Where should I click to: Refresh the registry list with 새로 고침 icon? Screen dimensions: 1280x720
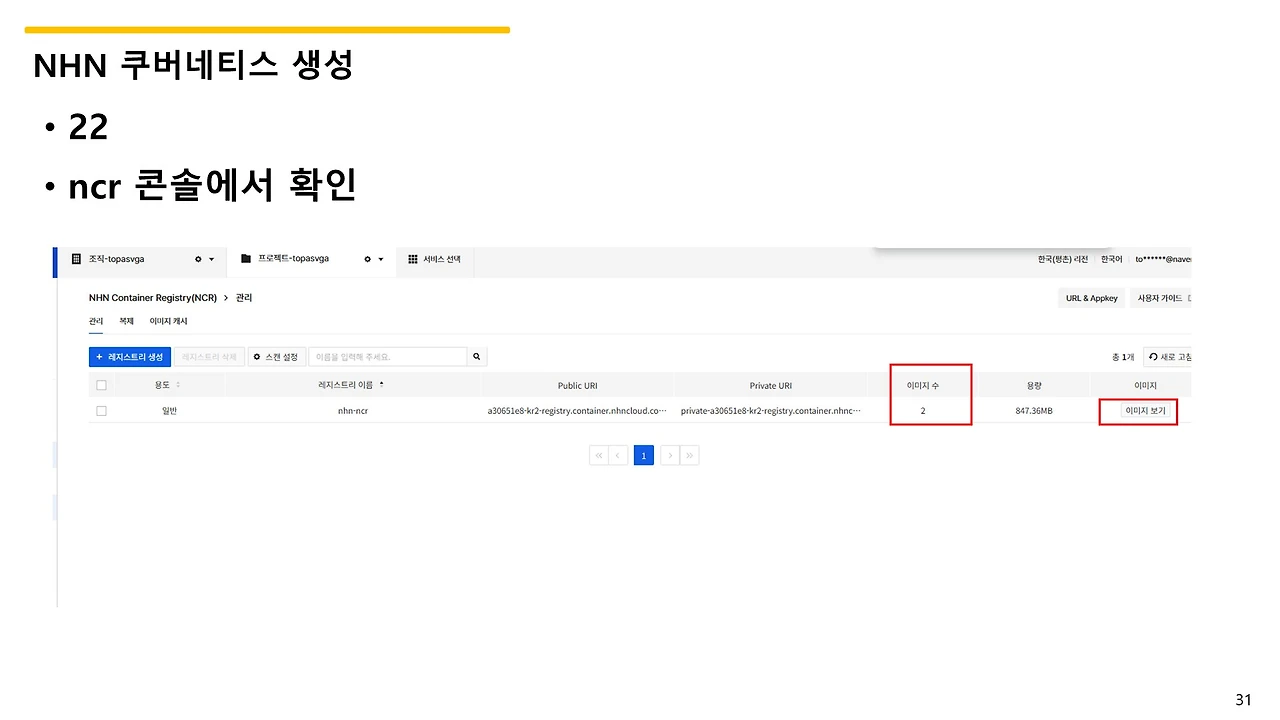click(x=1152, y=356)
